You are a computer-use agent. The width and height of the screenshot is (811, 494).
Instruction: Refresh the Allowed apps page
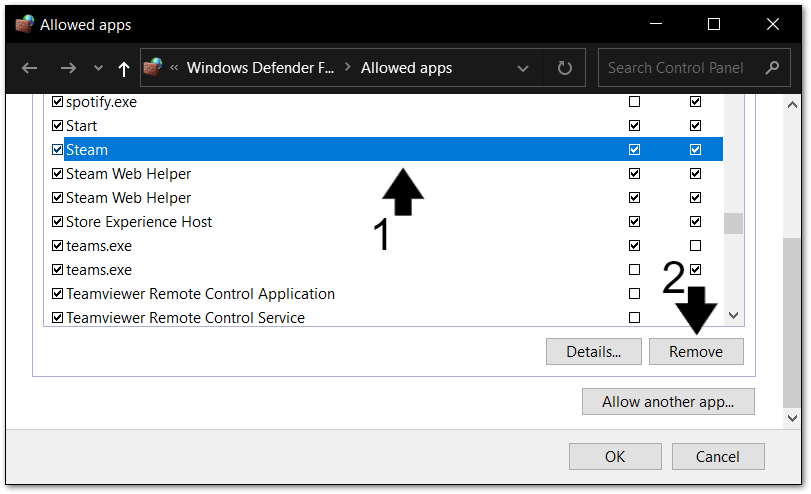(564, 68)
